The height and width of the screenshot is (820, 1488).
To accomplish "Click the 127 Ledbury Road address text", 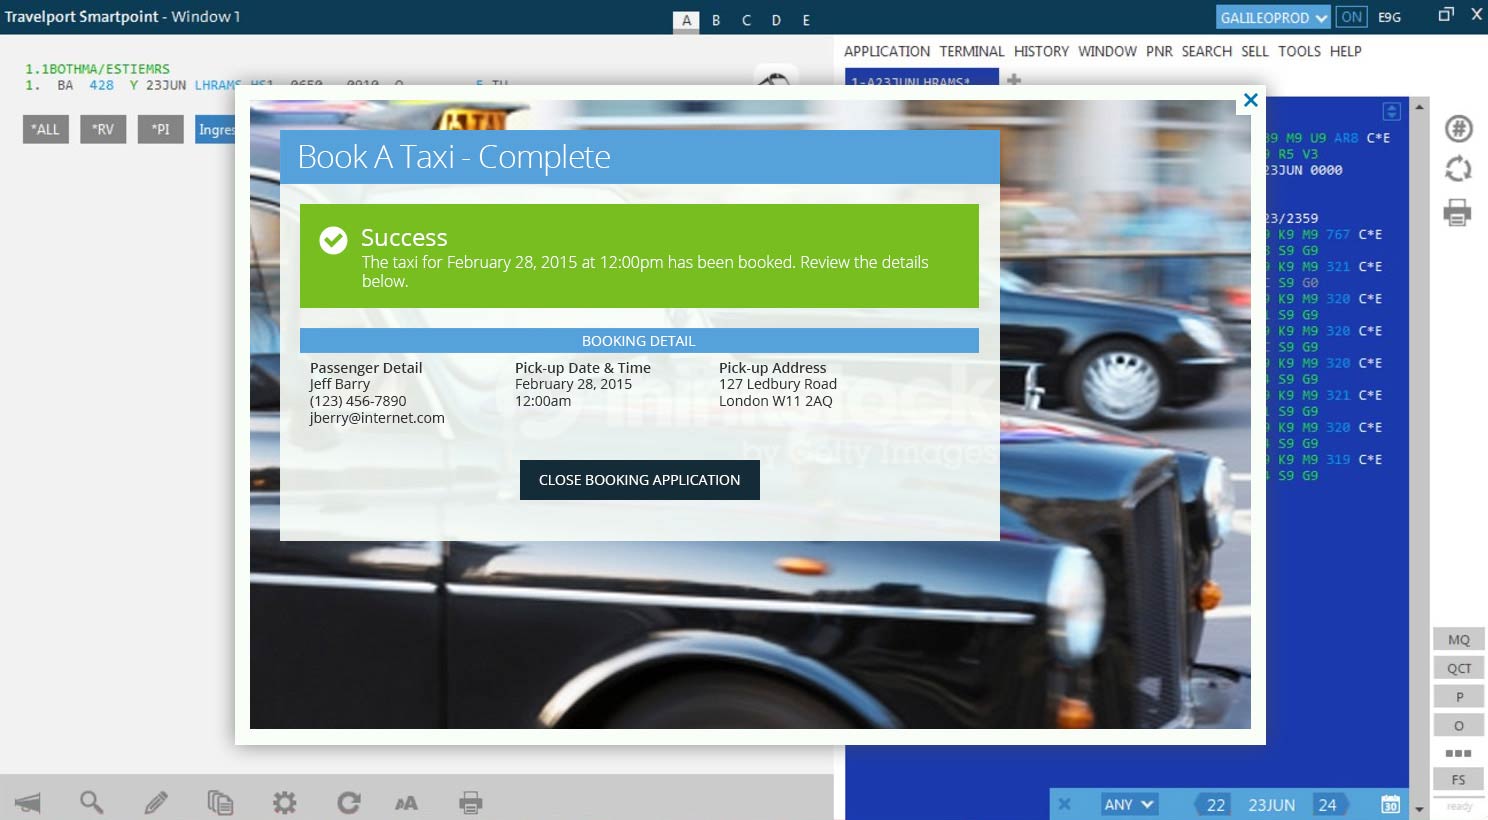I will pyautogui.click(x=778, y=384).
